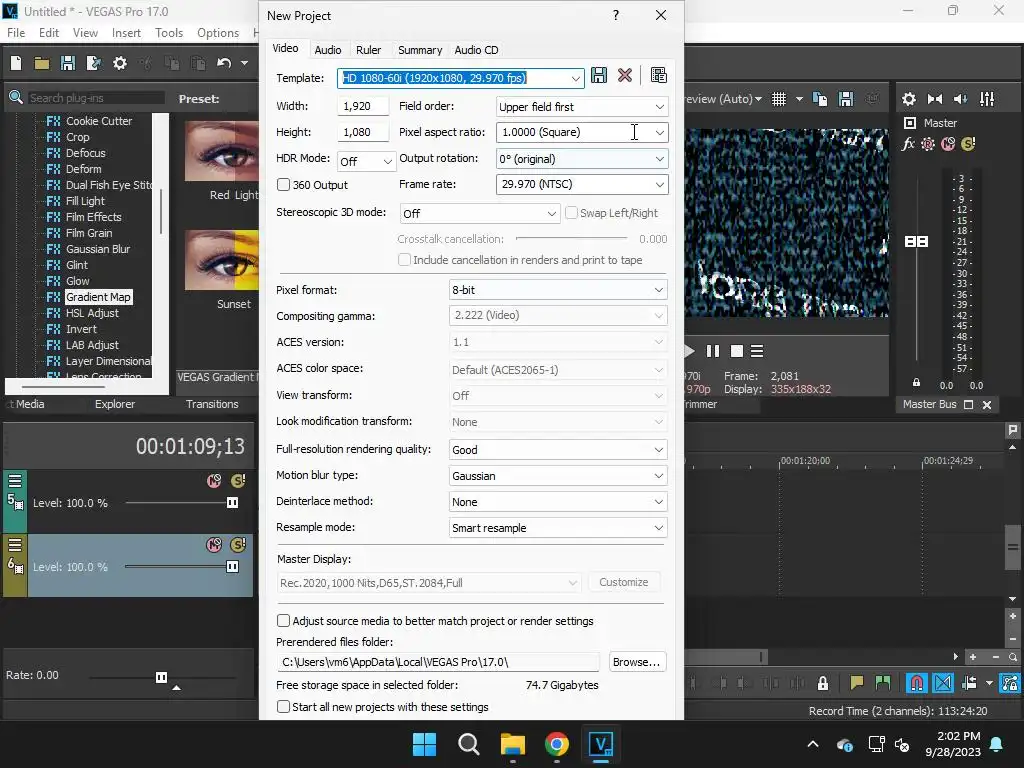Toggle mute button on track 5
This screenshot has height=768, width=1024.
tap(214, 481)
